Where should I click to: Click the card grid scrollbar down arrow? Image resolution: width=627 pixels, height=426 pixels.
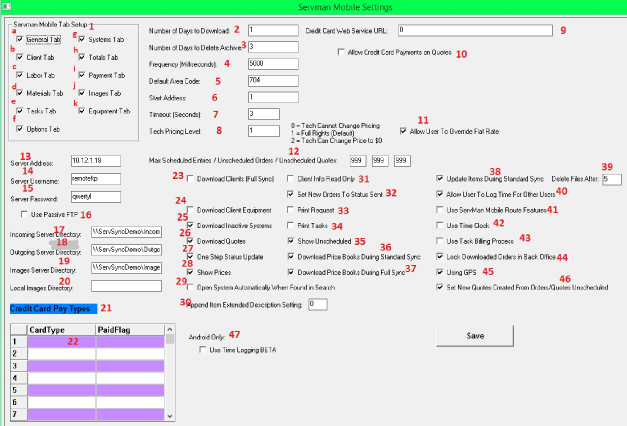coord(170,416)
